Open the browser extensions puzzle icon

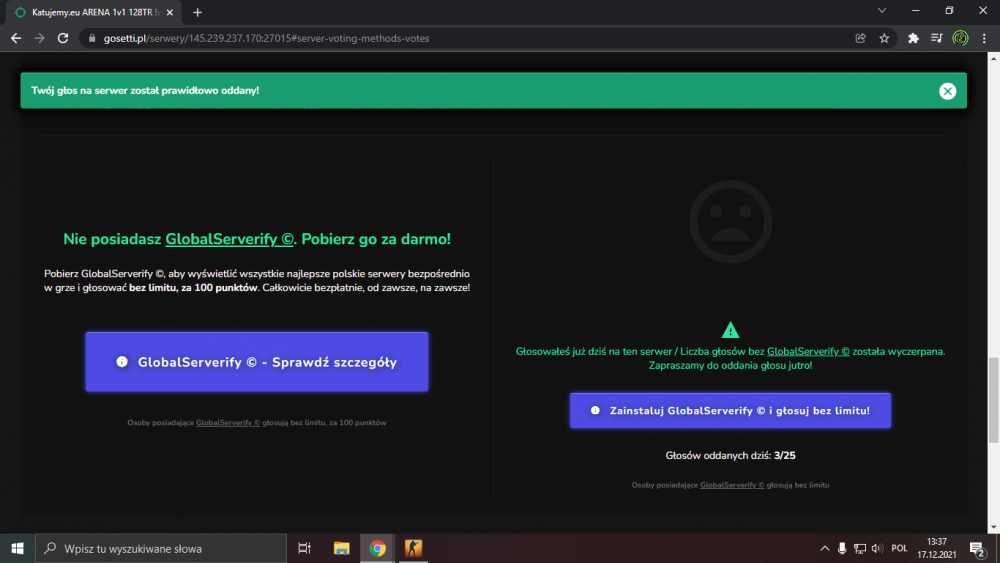(x=913, y=38)
